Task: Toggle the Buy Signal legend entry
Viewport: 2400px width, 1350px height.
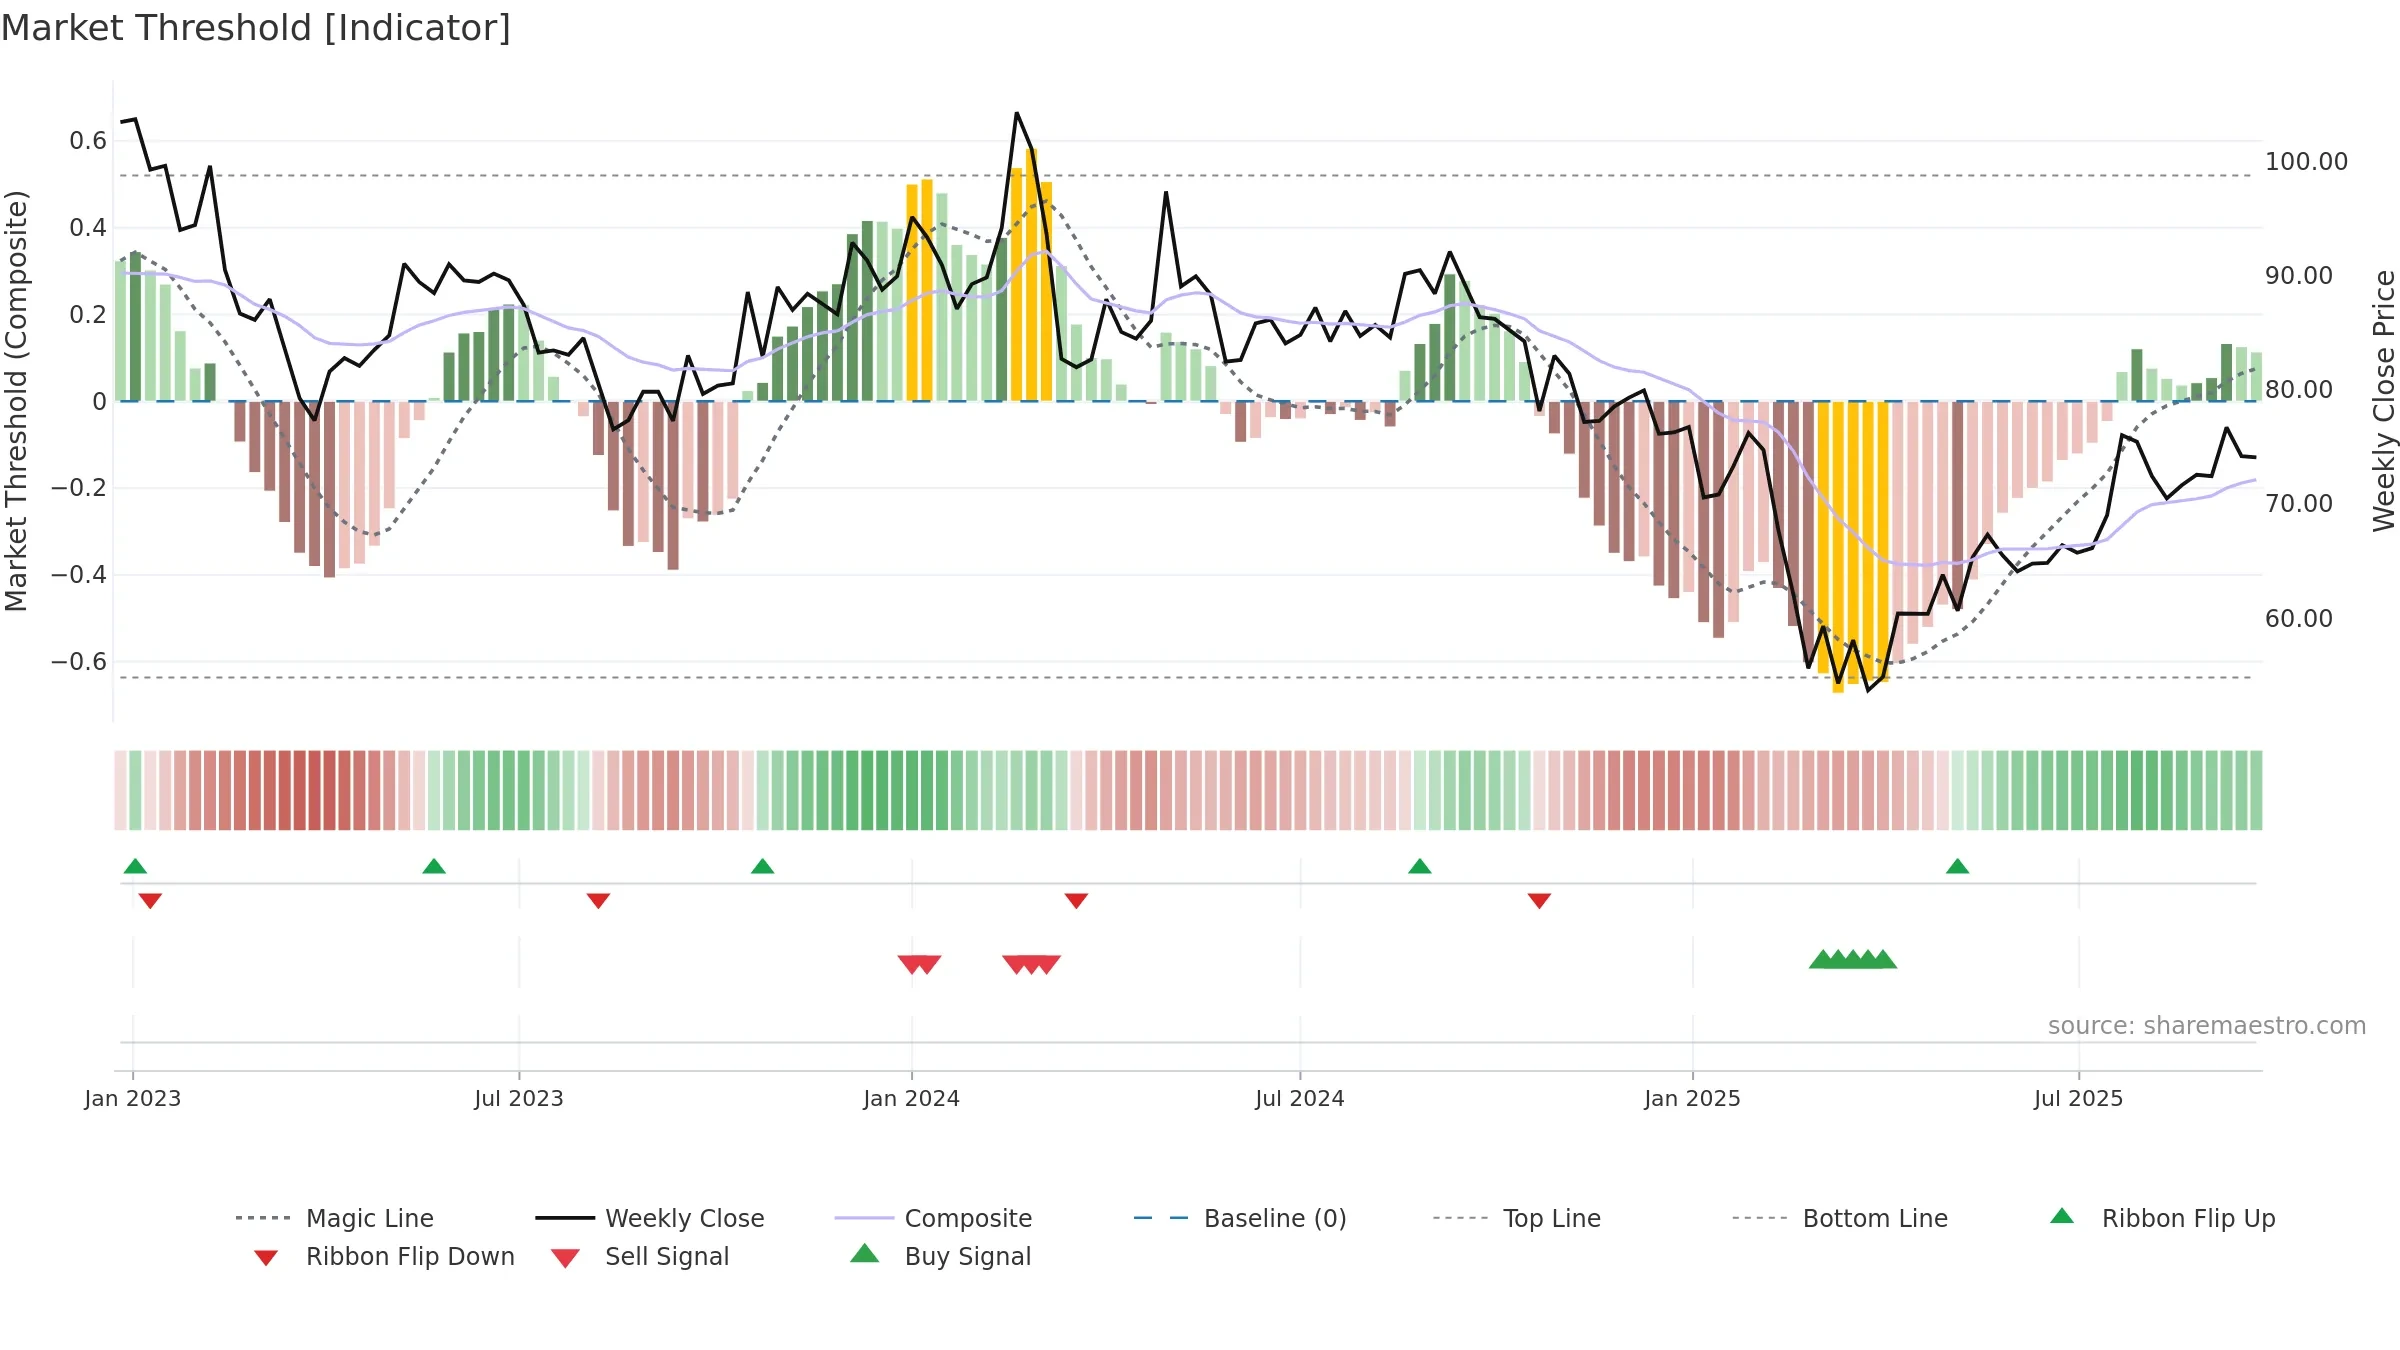Action: (940, 1256)
